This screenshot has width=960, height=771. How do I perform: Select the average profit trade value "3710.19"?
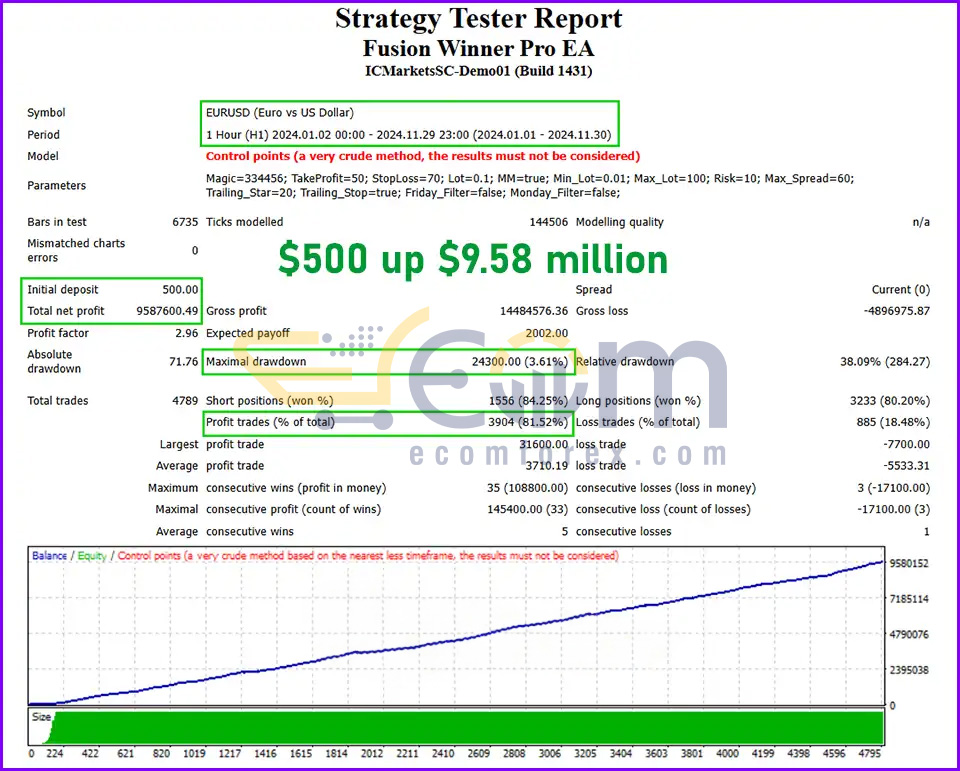coord(547,466)
